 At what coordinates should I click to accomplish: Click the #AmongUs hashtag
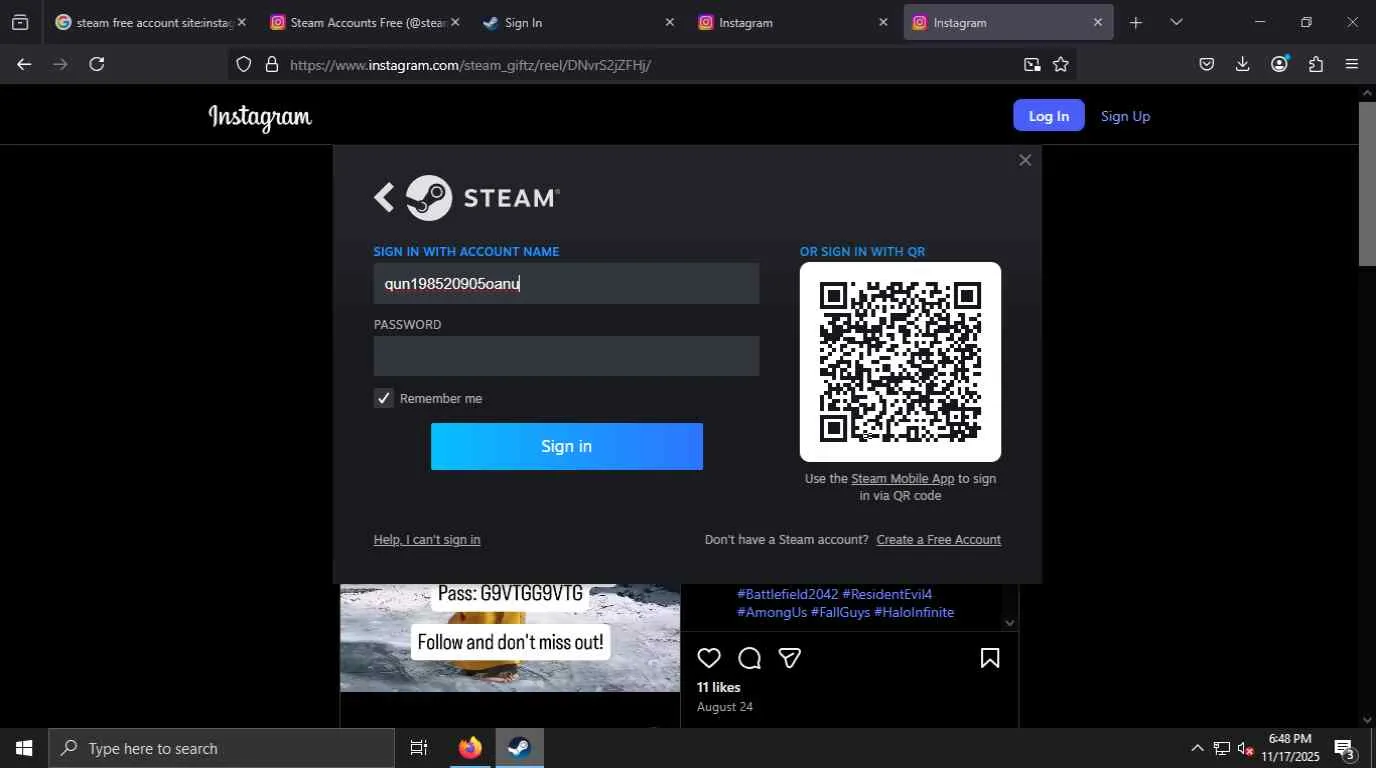click(772, 612)
